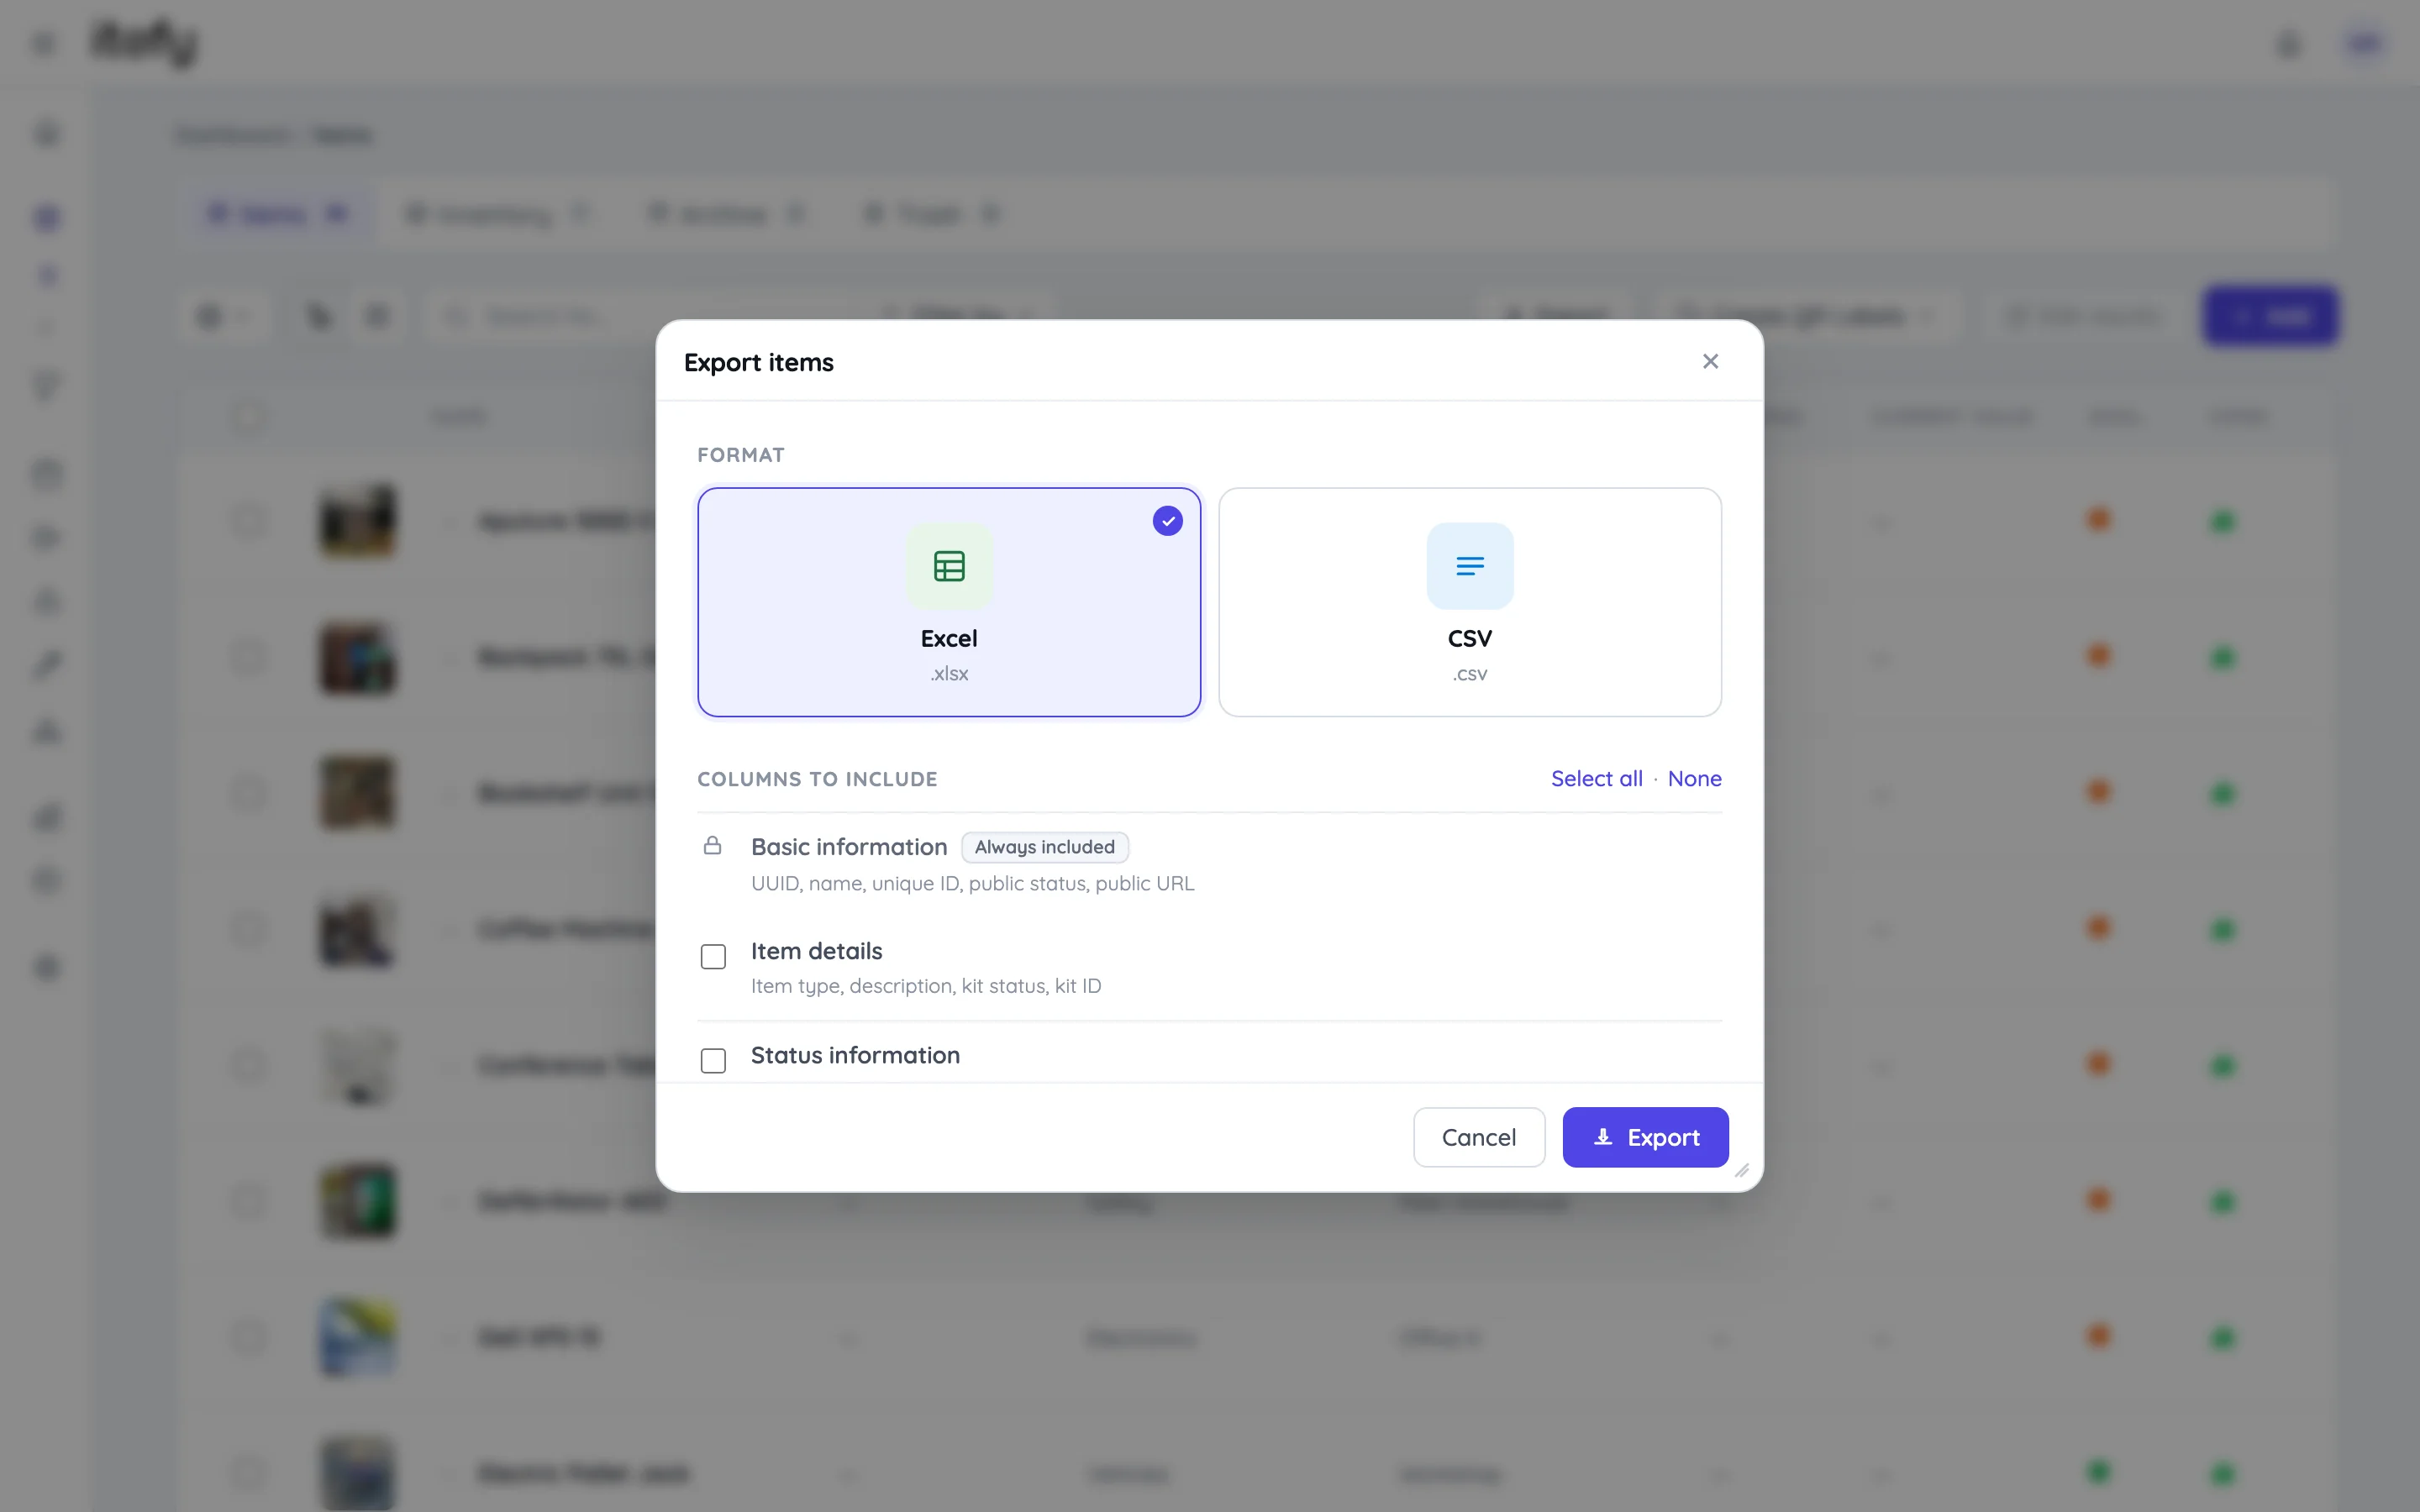The image size is (2420, 1512).
Task: Grab the dialog resize handle corner
Action: pyautogui.click(x=1741, y=1170)
